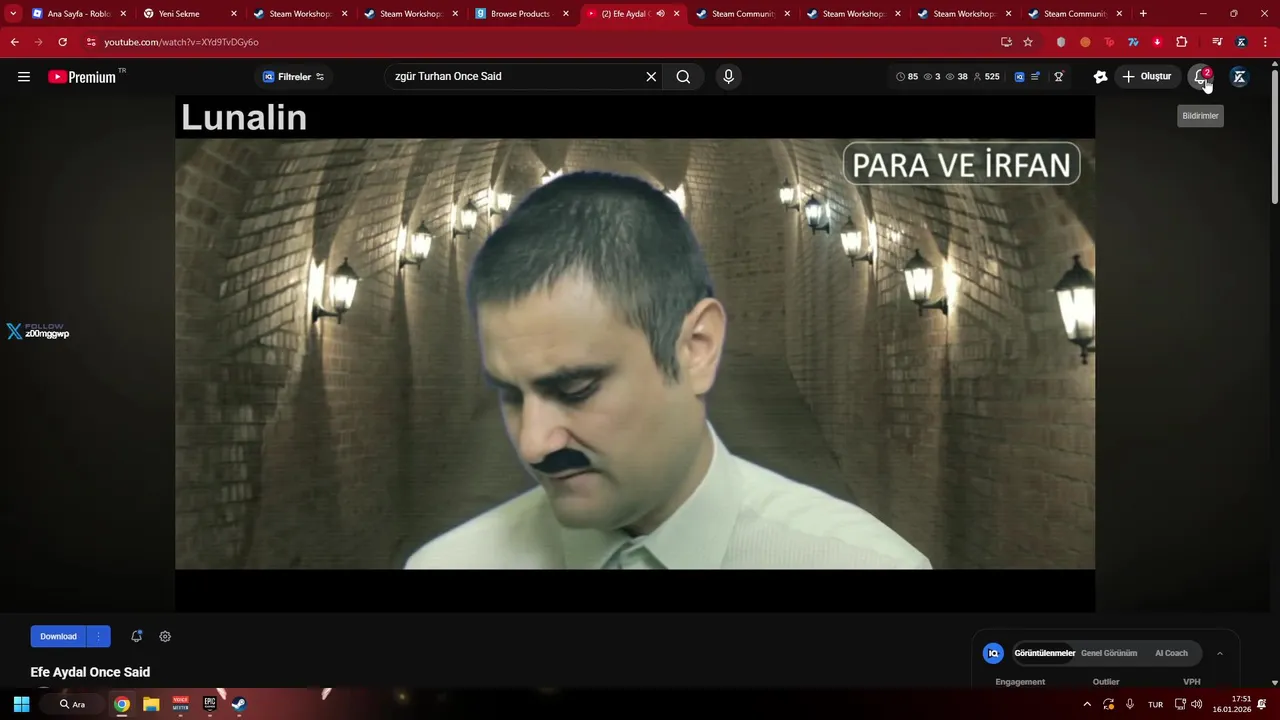Click the bell icon next to Download
1280x720 pixels.
(137, 636)
